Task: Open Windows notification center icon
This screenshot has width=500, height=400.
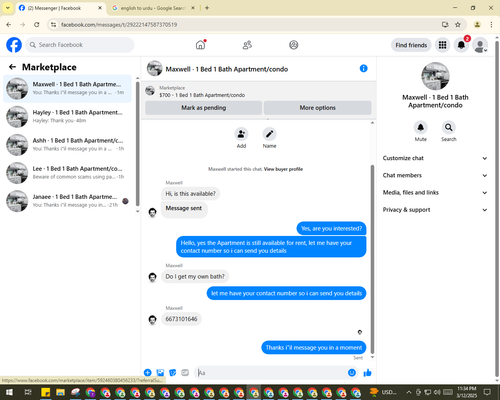Action: [488, 392]
